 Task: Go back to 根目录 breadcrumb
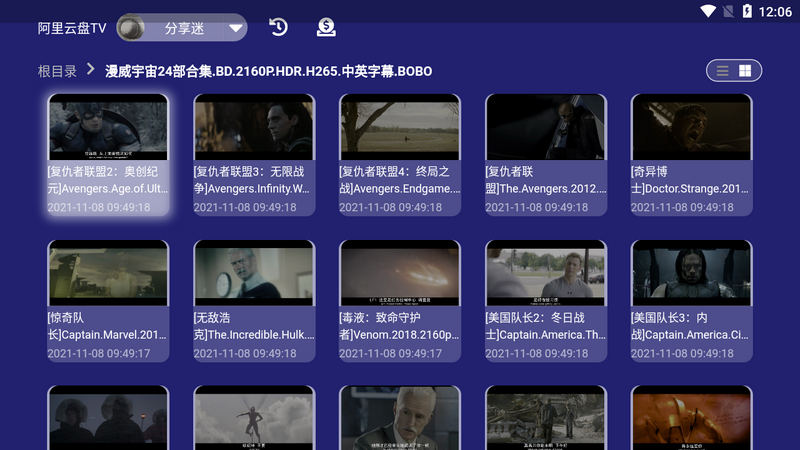tap(57, 71)
